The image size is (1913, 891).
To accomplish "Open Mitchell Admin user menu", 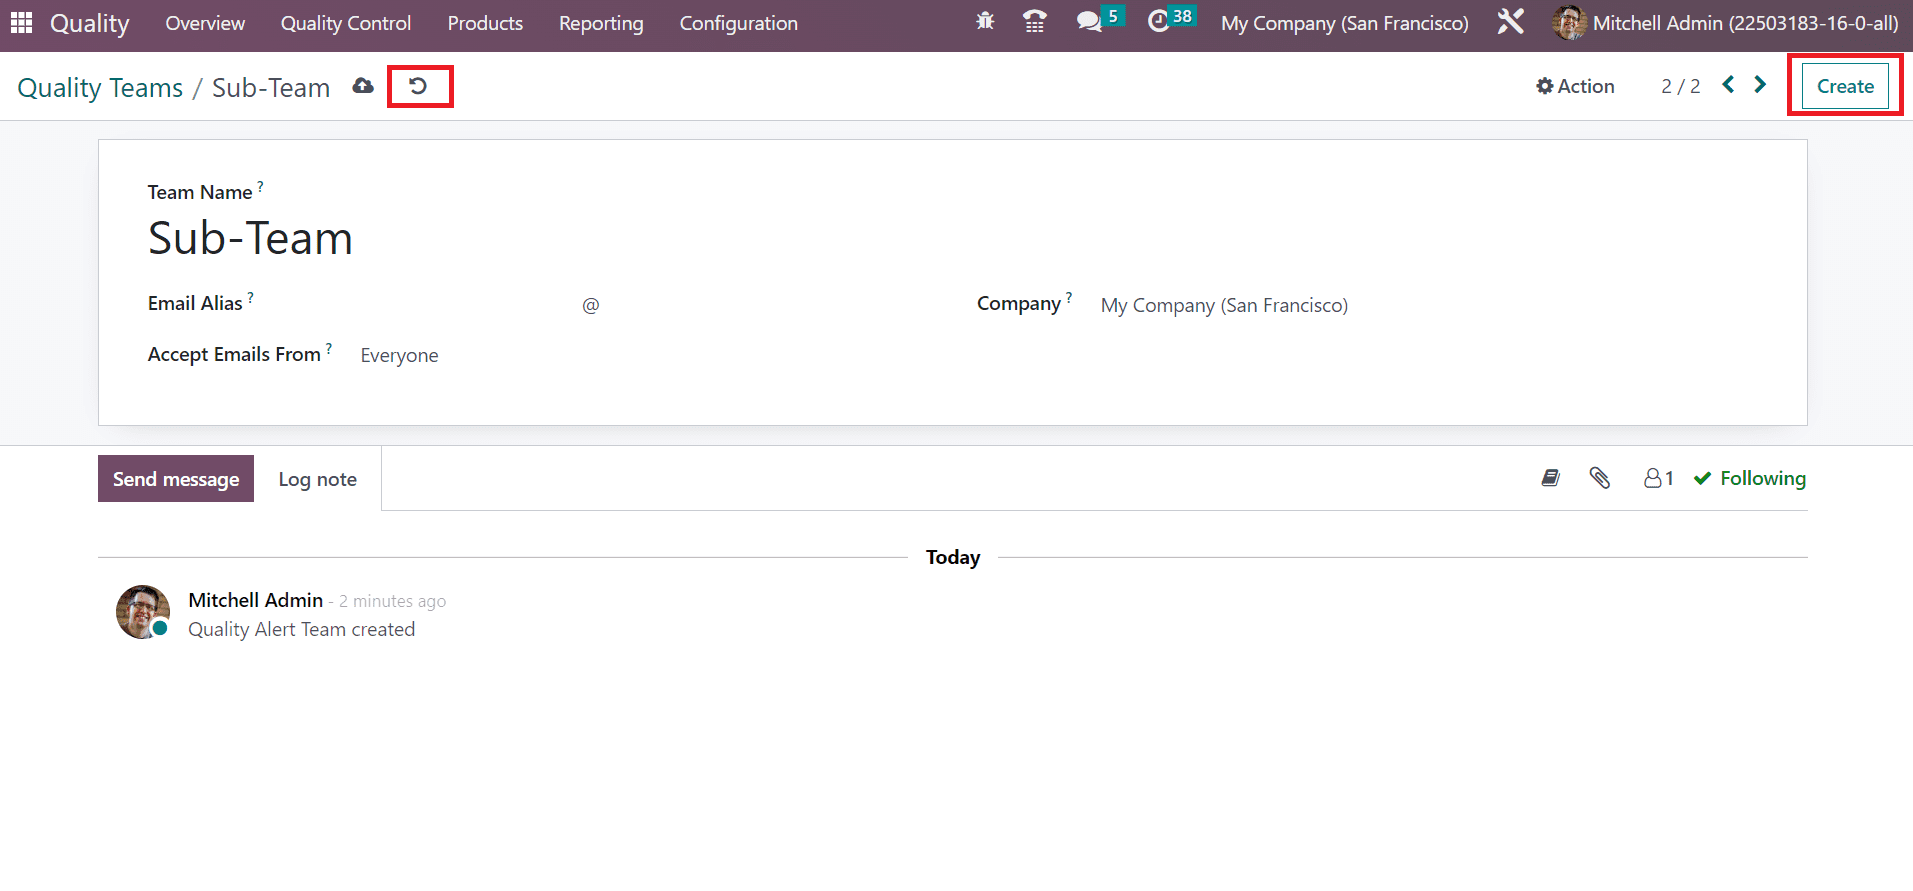I will click(1726, 23).
